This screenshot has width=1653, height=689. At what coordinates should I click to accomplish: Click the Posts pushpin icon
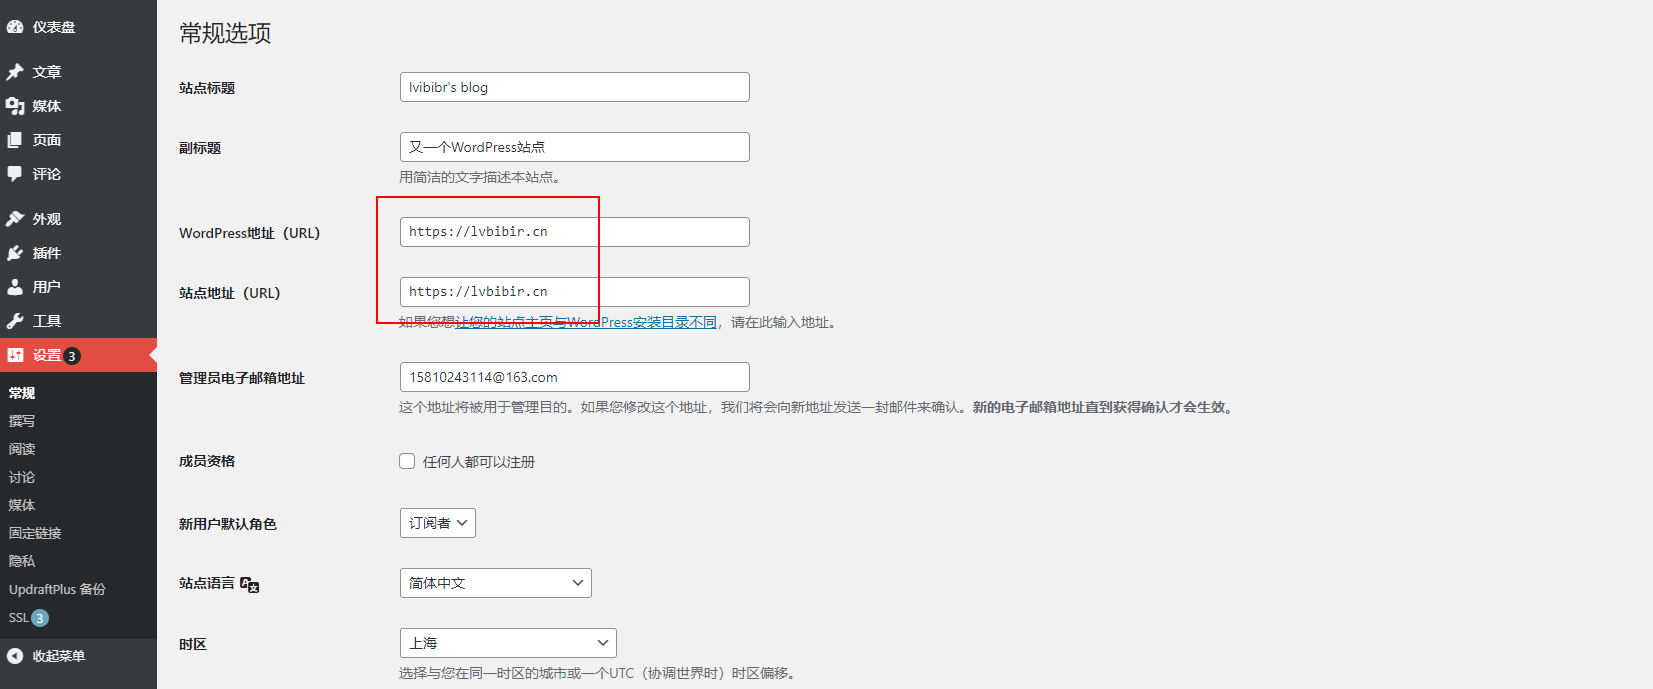[15, 72]
